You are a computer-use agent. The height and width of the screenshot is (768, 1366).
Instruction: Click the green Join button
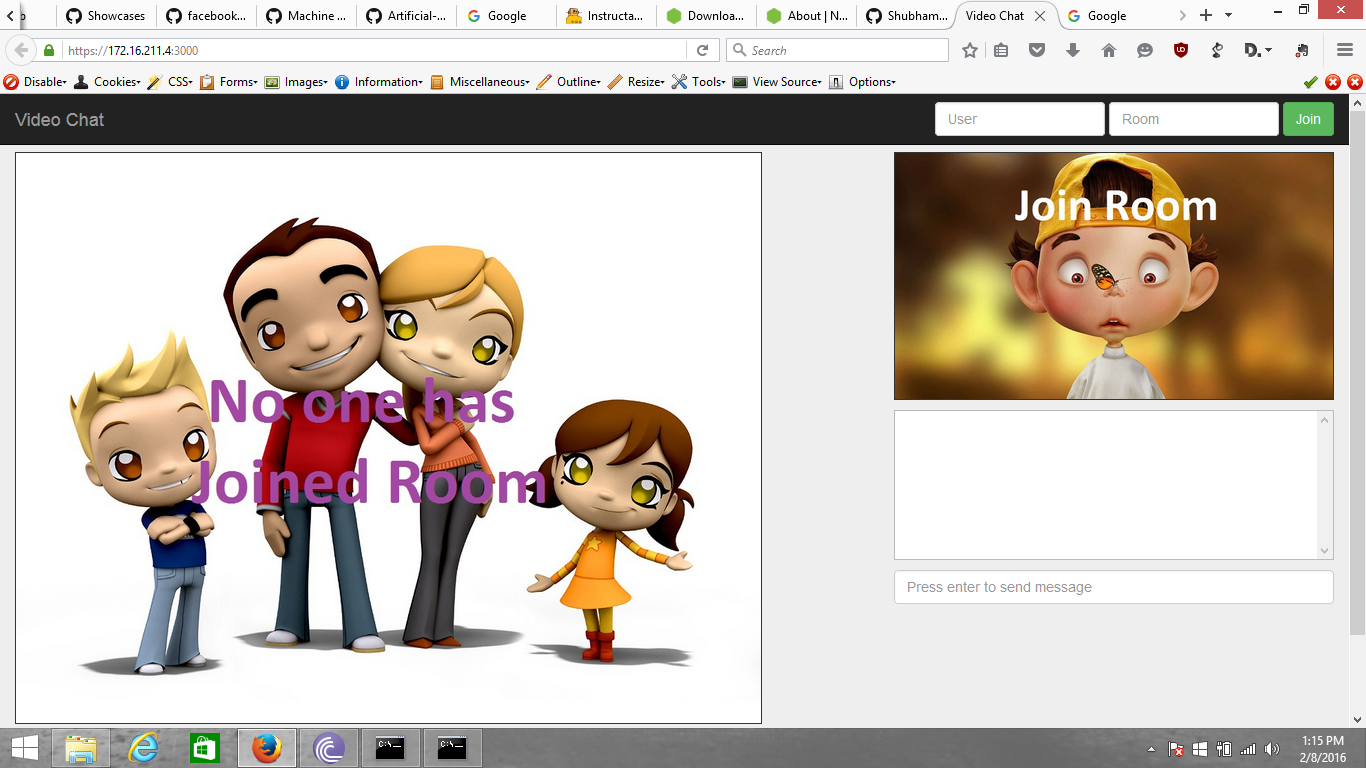click(1308, 118)
